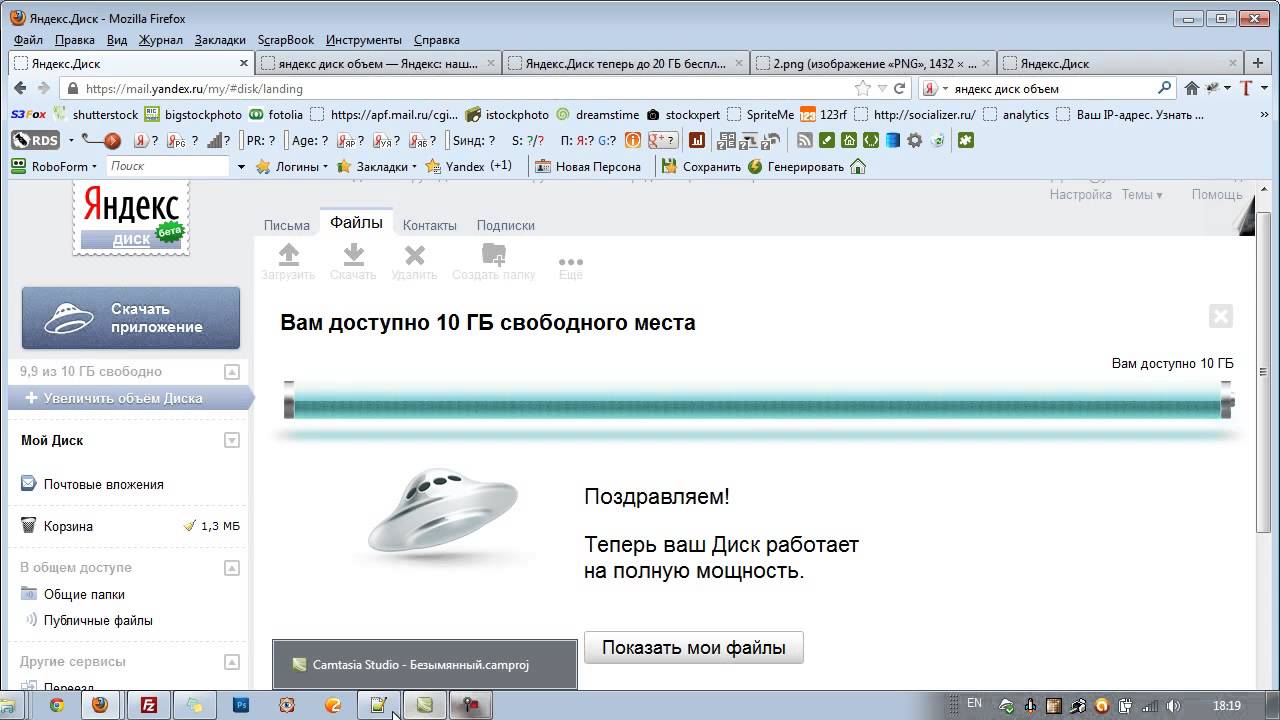Collapse the free space sidebar section
Screen dimensions: 1280x720
pos(232,372)
